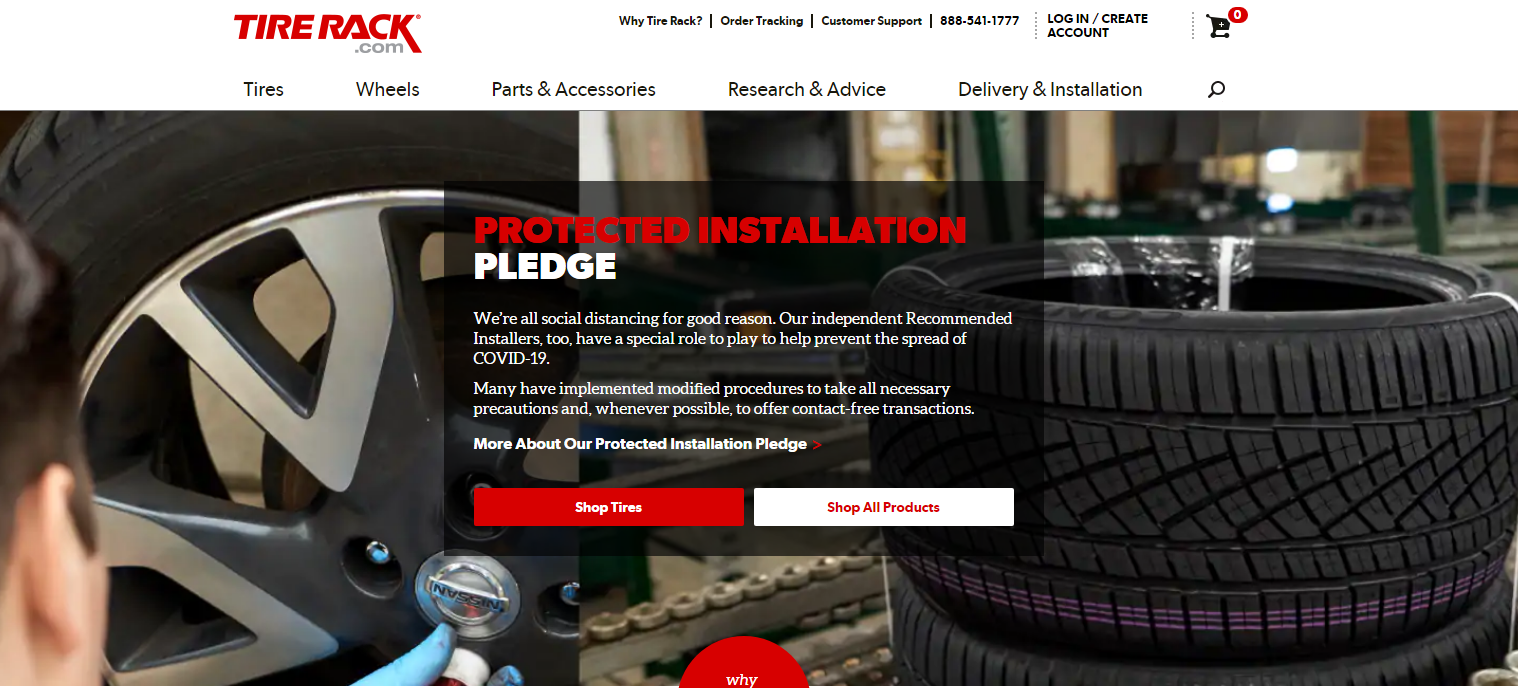Click the Shop Tires button

point(609,507)
